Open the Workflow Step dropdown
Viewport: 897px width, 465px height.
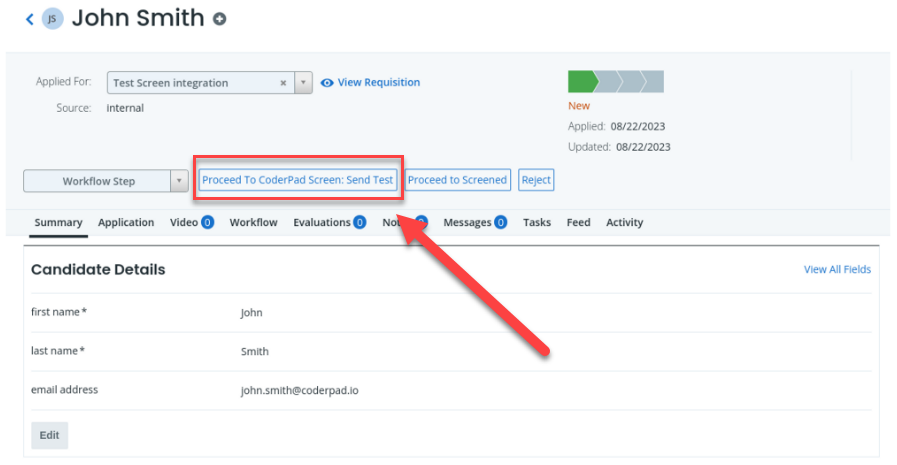[x=106, y=181]
